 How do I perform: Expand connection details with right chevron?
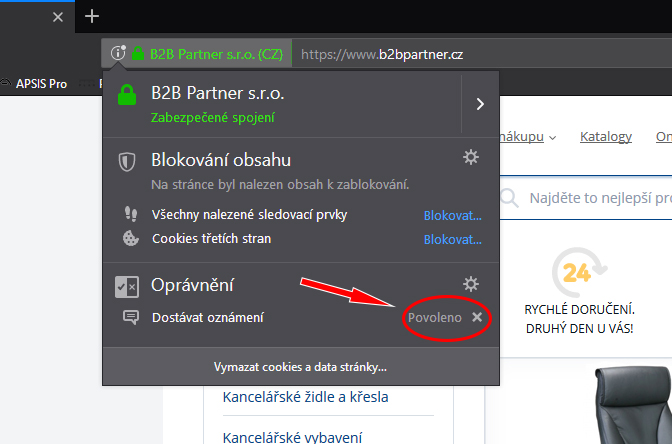pos(480,104)
